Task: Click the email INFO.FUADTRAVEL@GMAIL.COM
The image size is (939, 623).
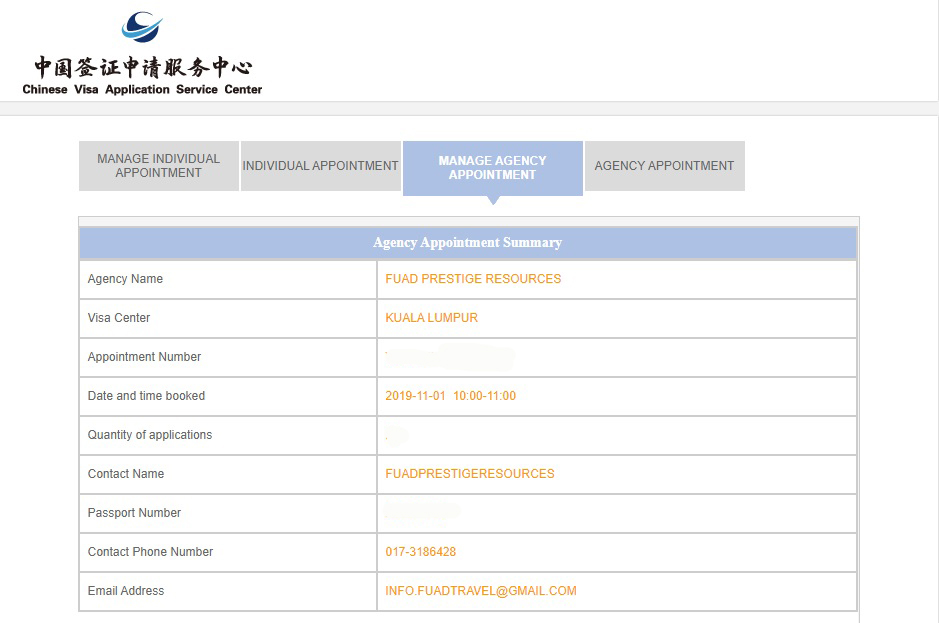Action: [x=481, y=591]
